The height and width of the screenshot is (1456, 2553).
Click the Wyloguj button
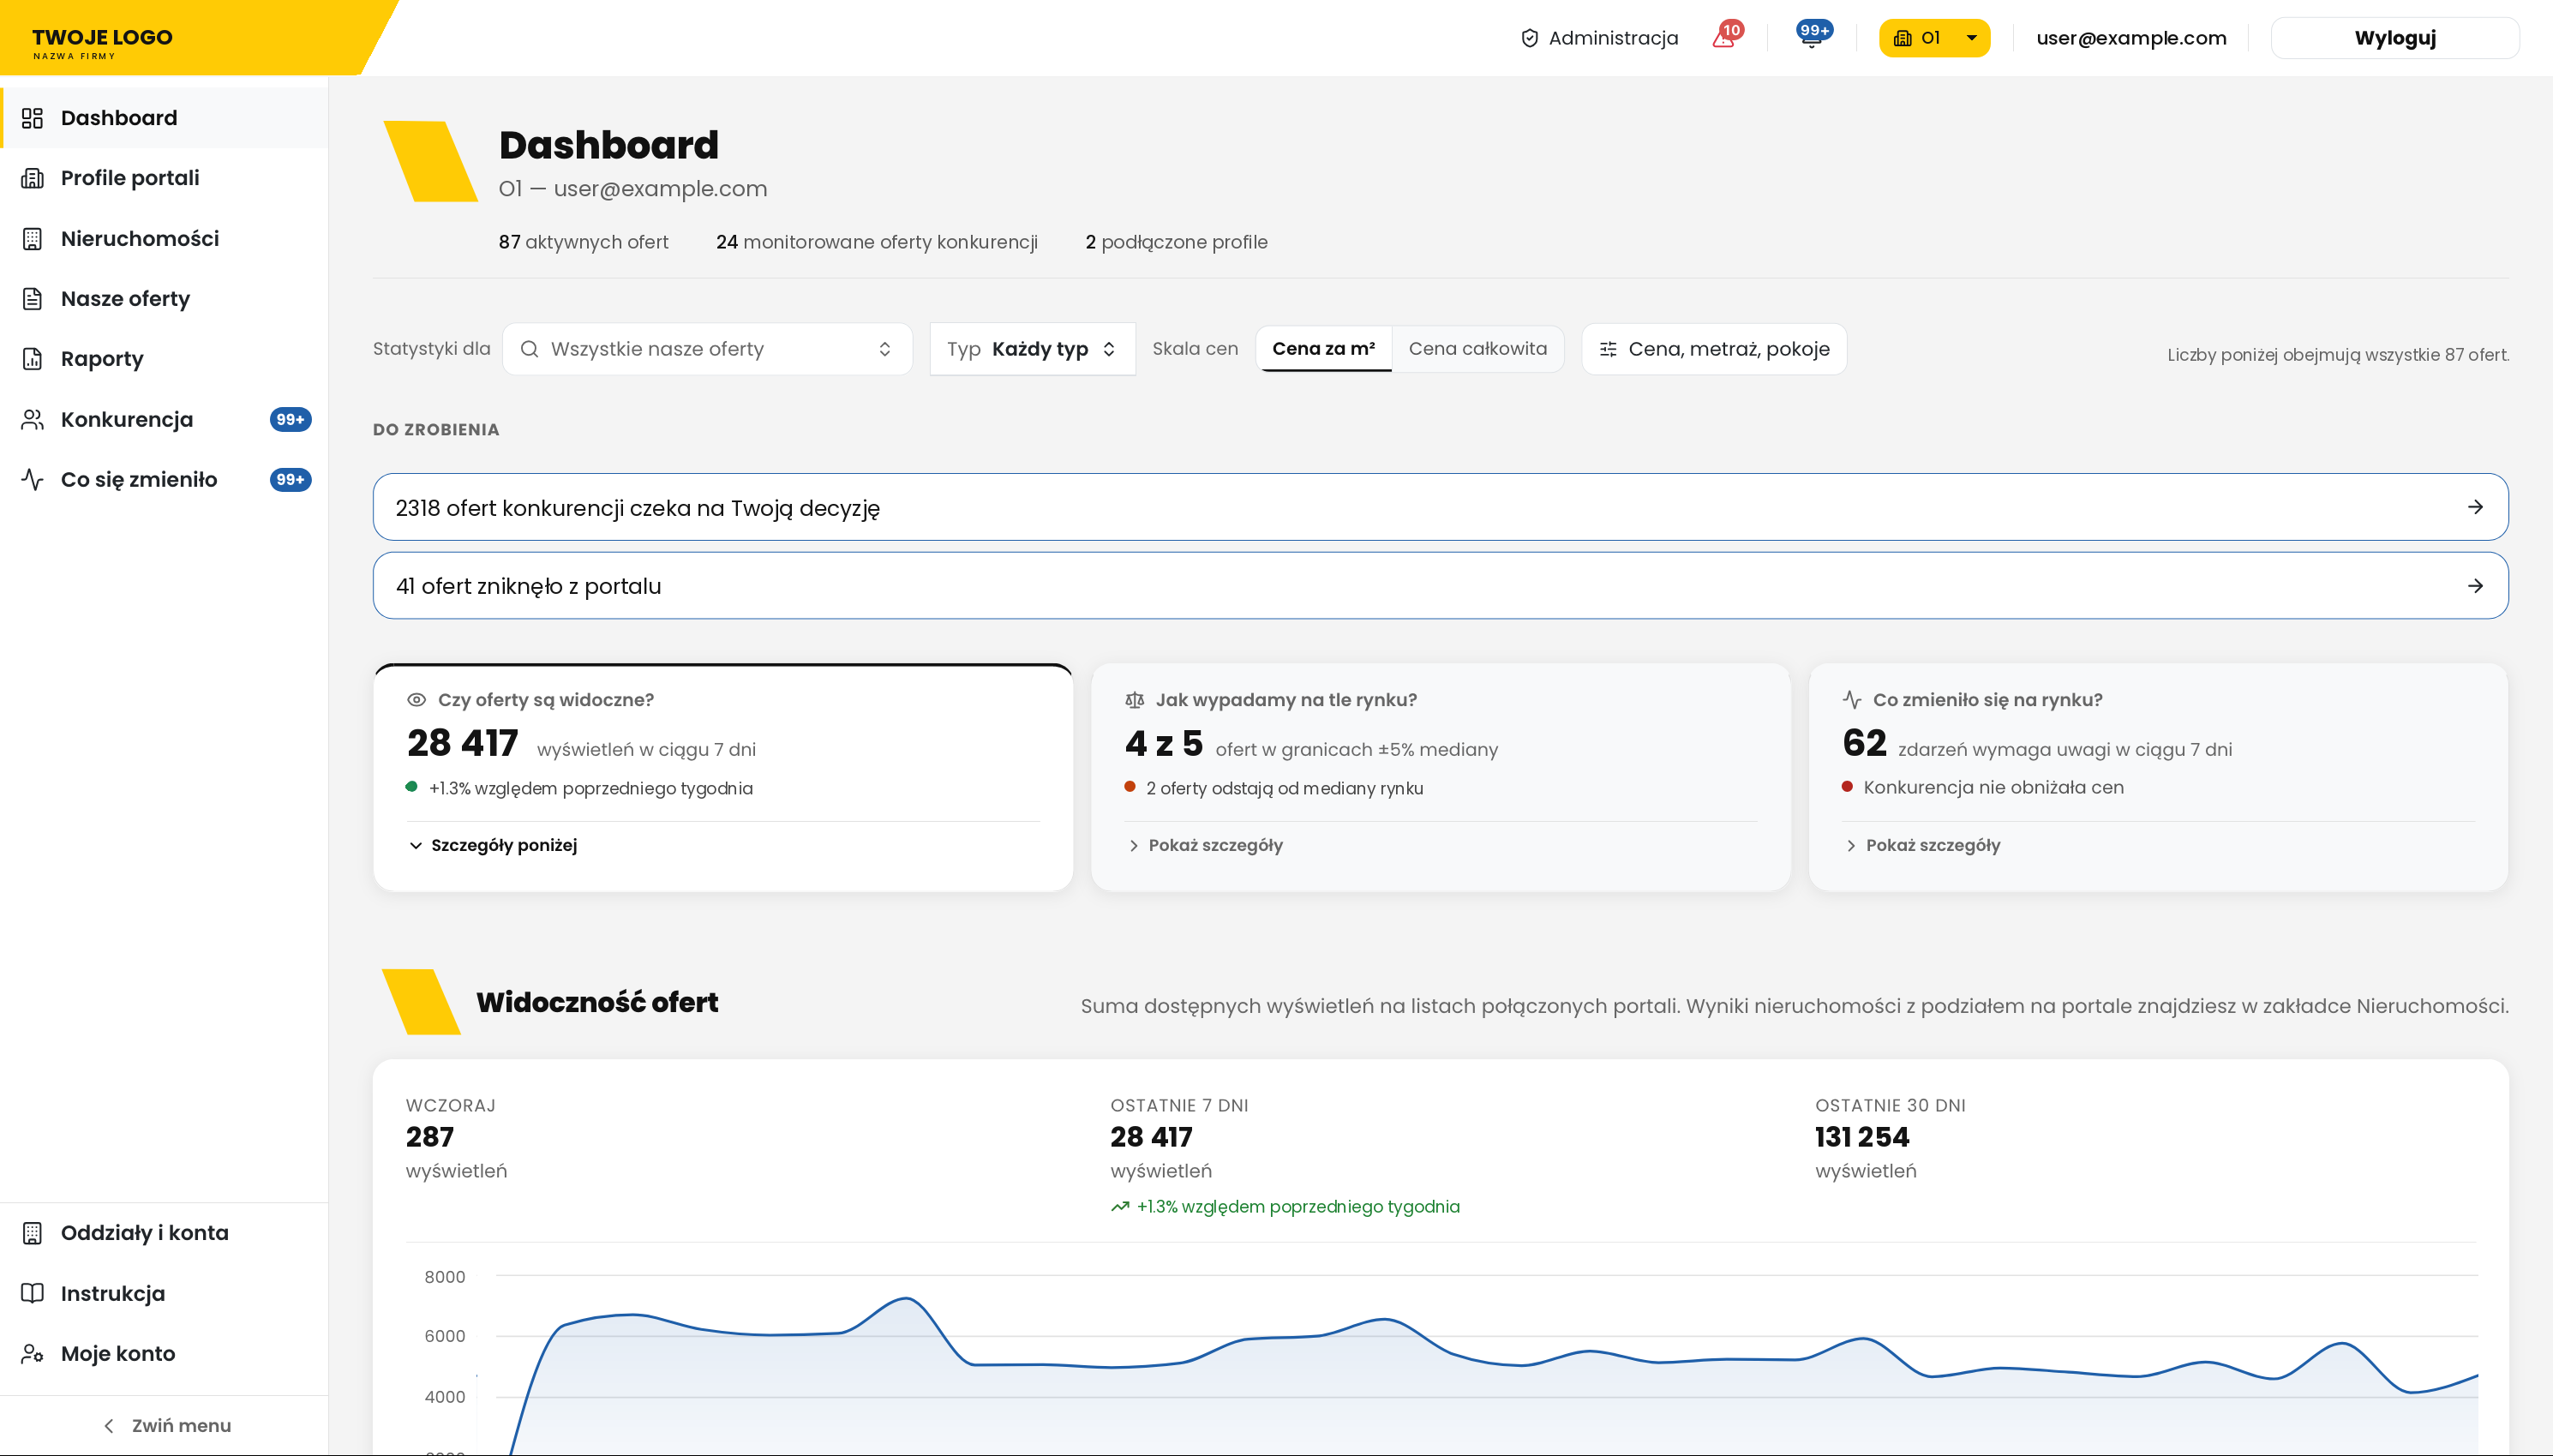coord(2394,38)
